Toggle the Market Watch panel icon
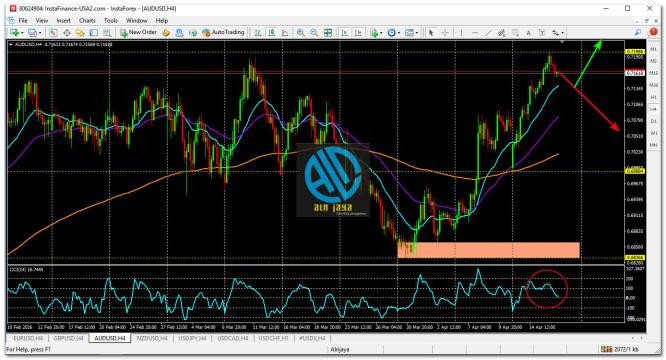 [x=53, y=33]
